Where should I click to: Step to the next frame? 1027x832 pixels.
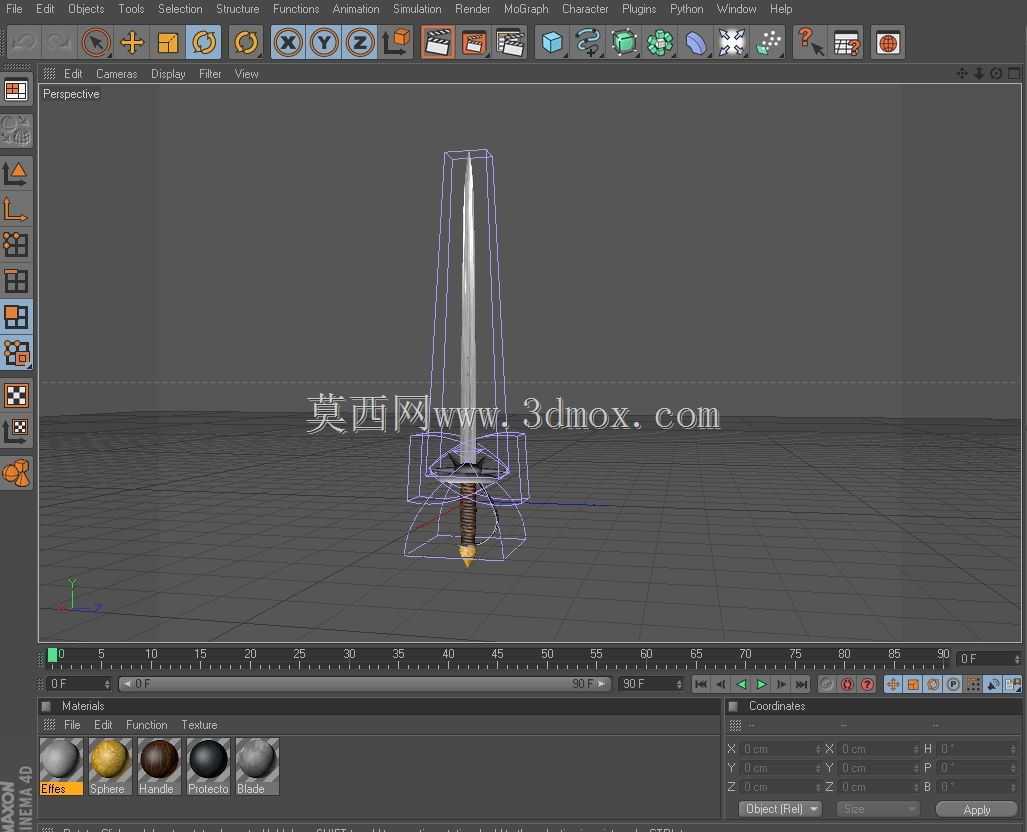(x=781, y=684)
